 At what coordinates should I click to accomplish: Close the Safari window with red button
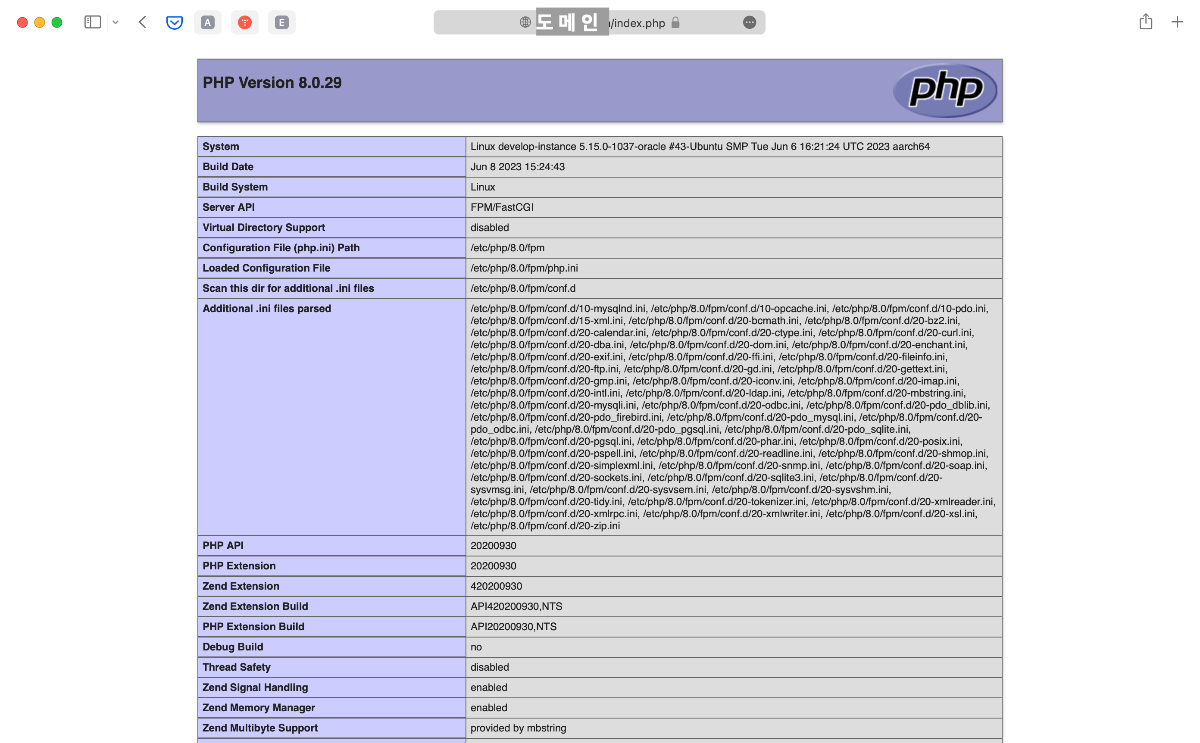[22, 22]
